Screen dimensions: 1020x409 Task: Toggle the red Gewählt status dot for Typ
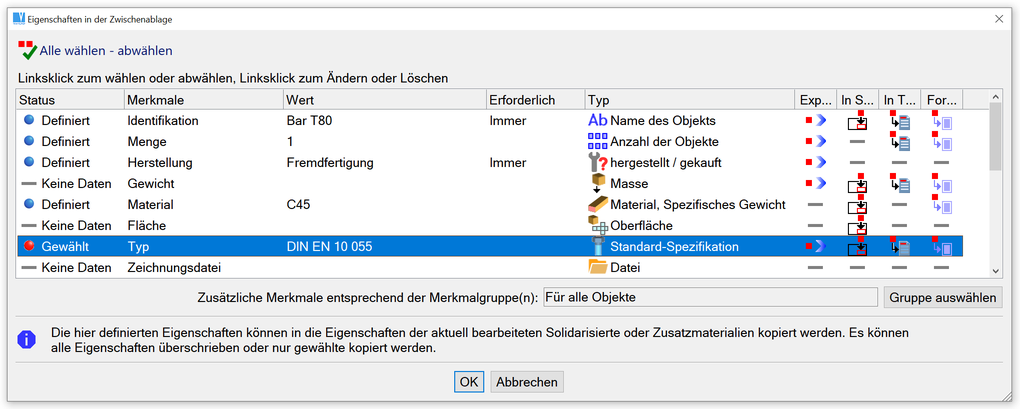tap(29, 246)
